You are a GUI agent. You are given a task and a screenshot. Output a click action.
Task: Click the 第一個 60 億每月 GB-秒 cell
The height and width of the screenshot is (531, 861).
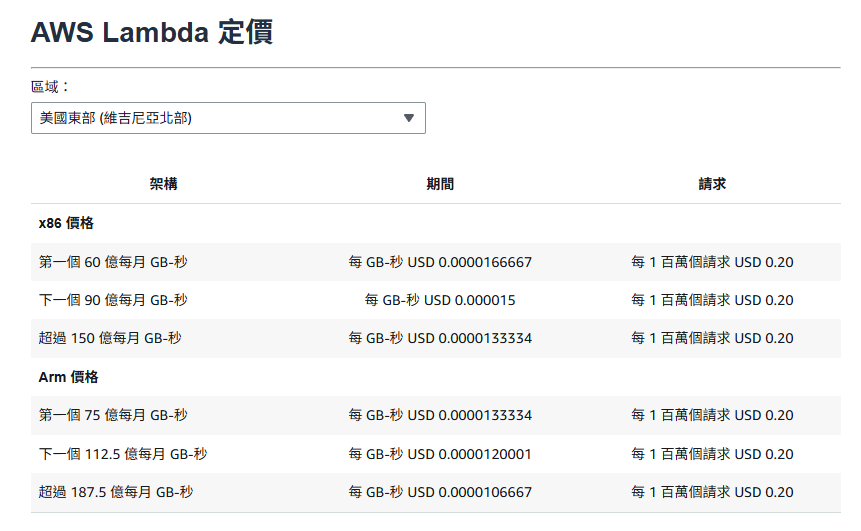[x=113, y=262]
